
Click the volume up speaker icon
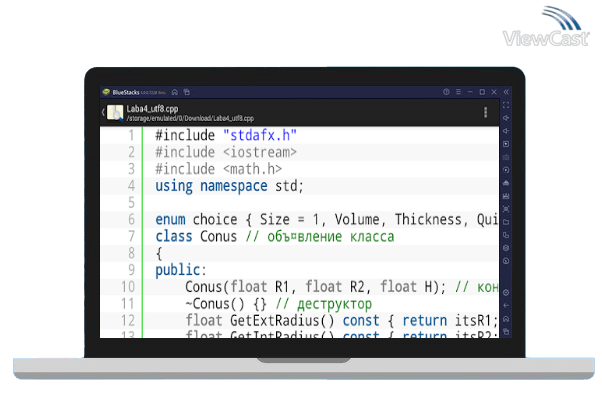tap(506, 118)
